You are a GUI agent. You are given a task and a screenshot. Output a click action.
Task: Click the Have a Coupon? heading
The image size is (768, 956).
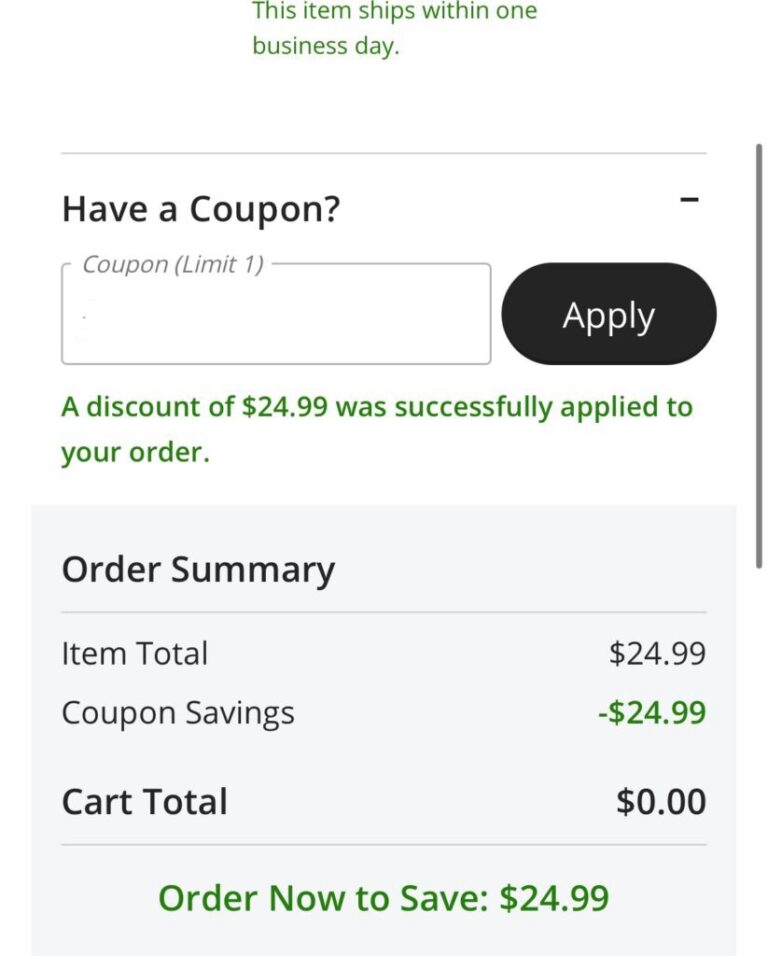pos(201,208)
